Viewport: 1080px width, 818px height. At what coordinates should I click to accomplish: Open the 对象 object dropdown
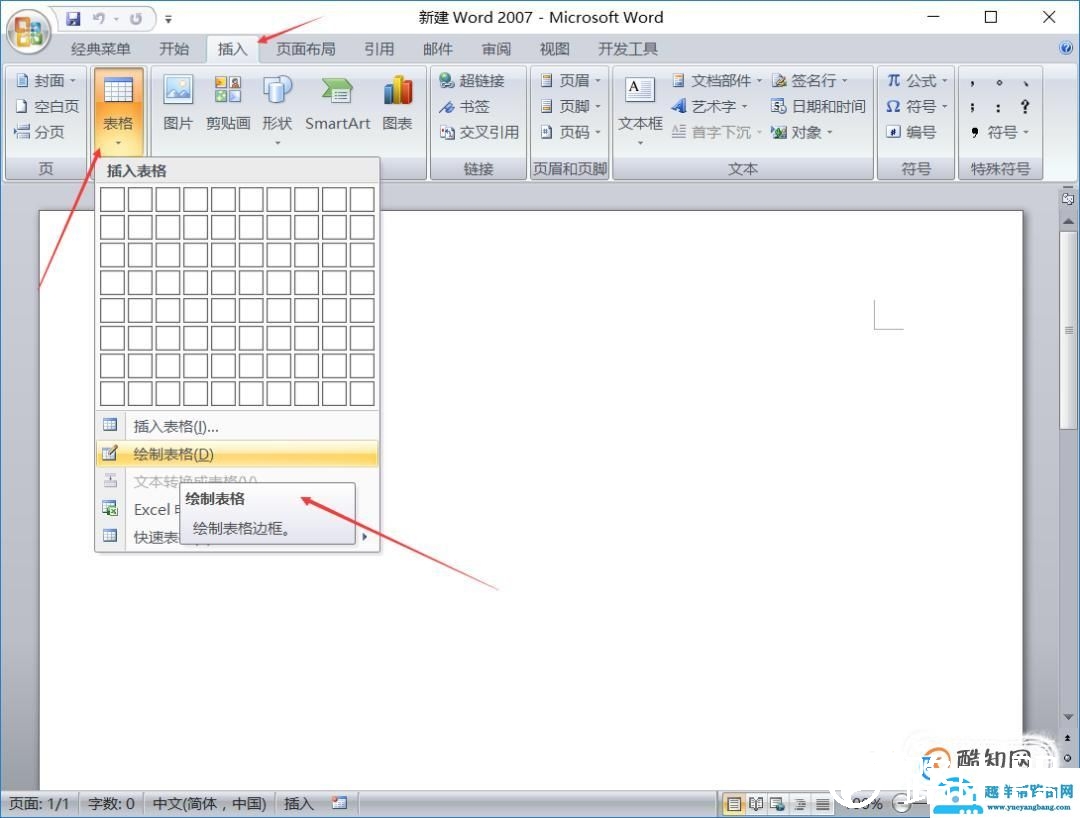tap(802, 132)
